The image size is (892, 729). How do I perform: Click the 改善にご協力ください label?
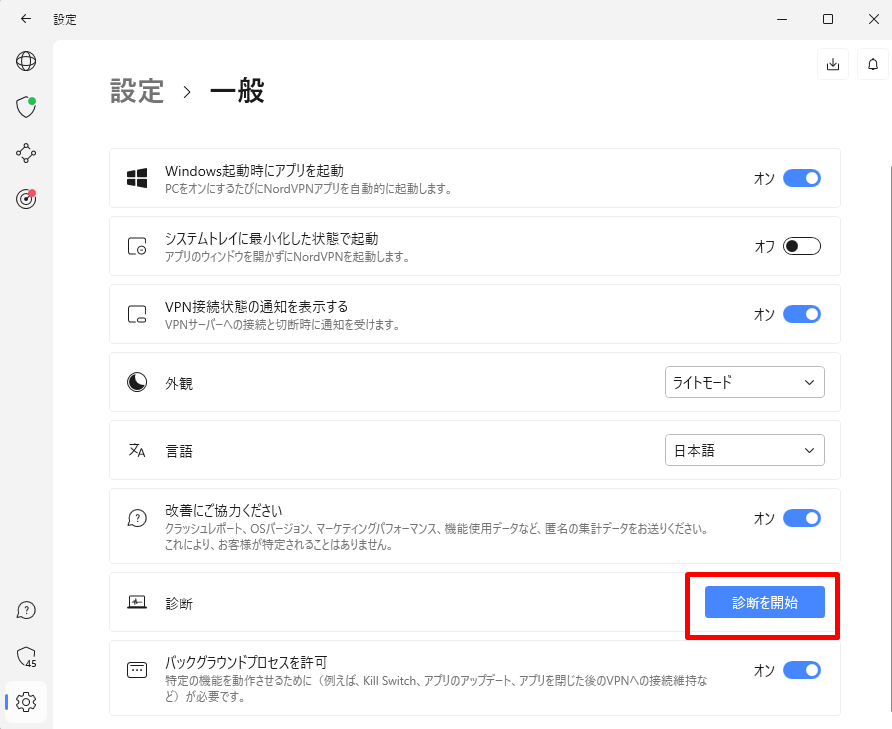pos(224,510)
